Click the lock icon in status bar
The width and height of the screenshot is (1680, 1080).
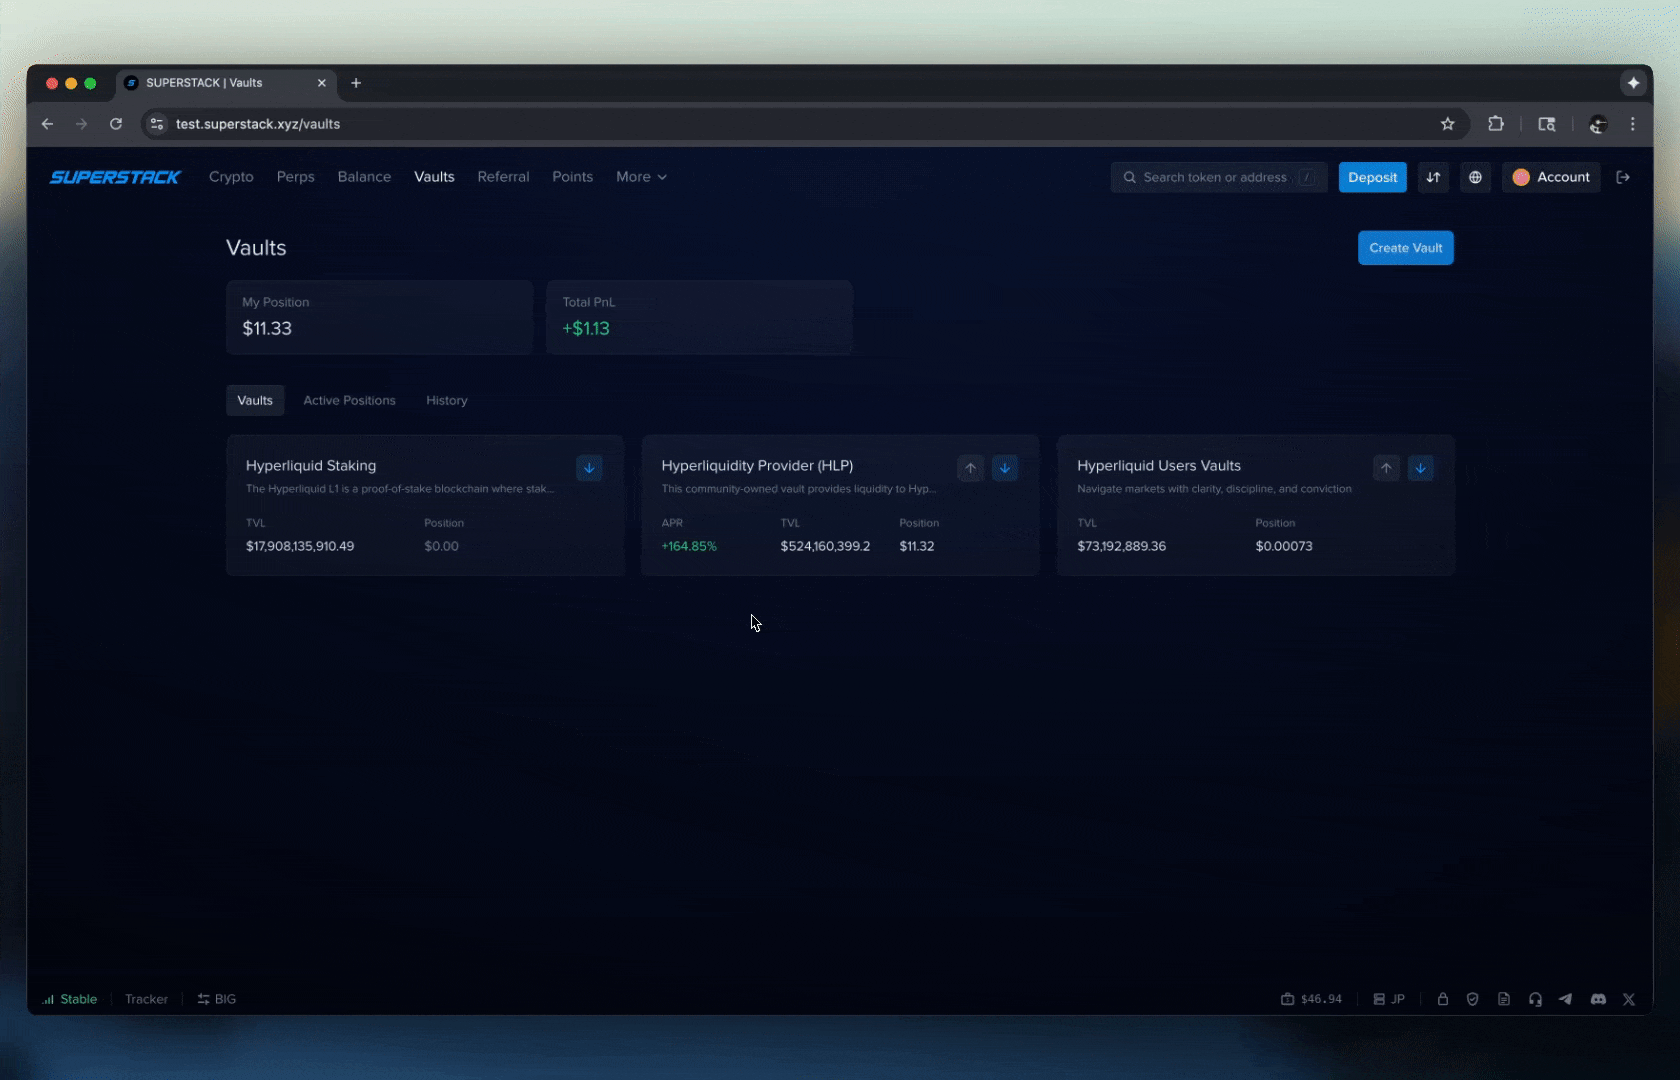1442,999
